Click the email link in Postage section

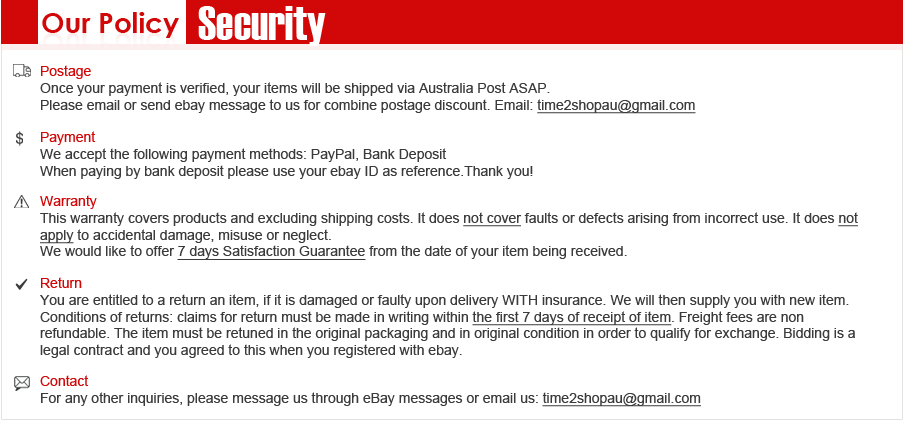pyautogui.click(x=616, y=106)
